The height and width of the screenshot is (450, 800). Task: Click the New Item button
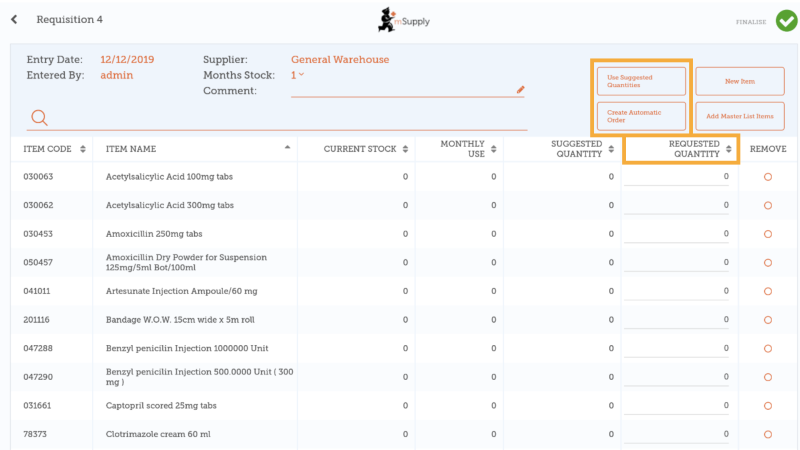pyautogui.click(x=740, y=81)
